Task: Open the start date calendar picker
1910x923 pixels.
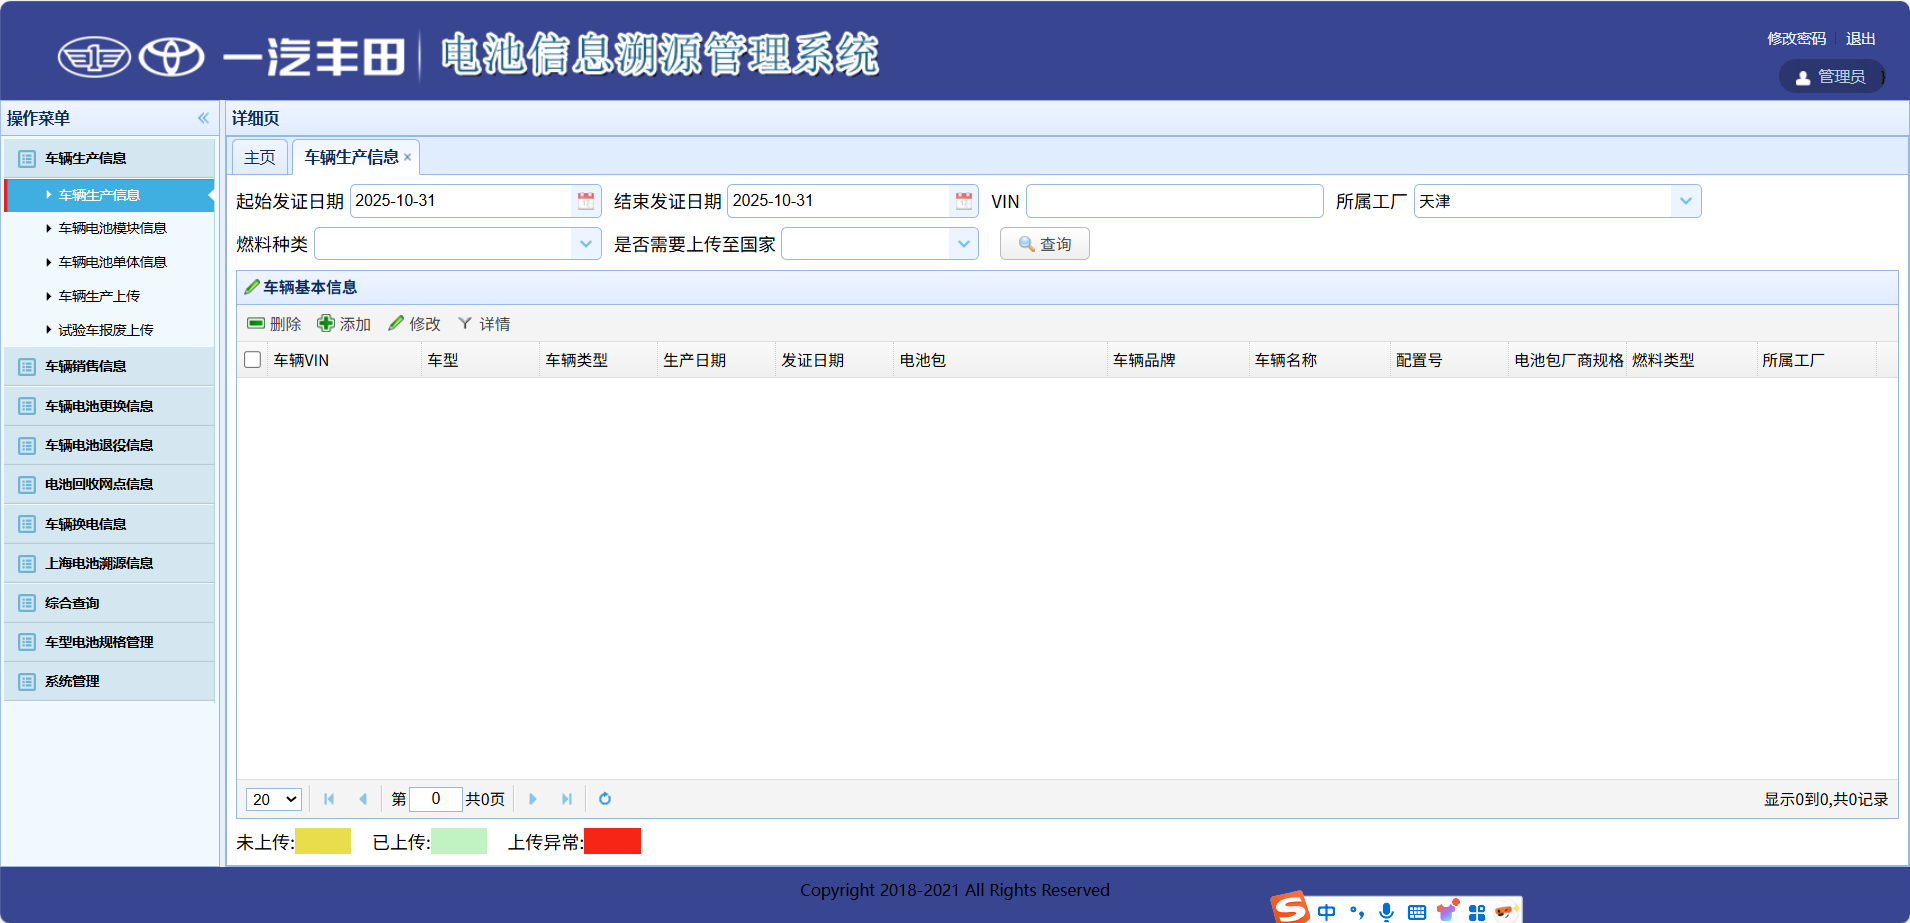Action: [585, 200]
